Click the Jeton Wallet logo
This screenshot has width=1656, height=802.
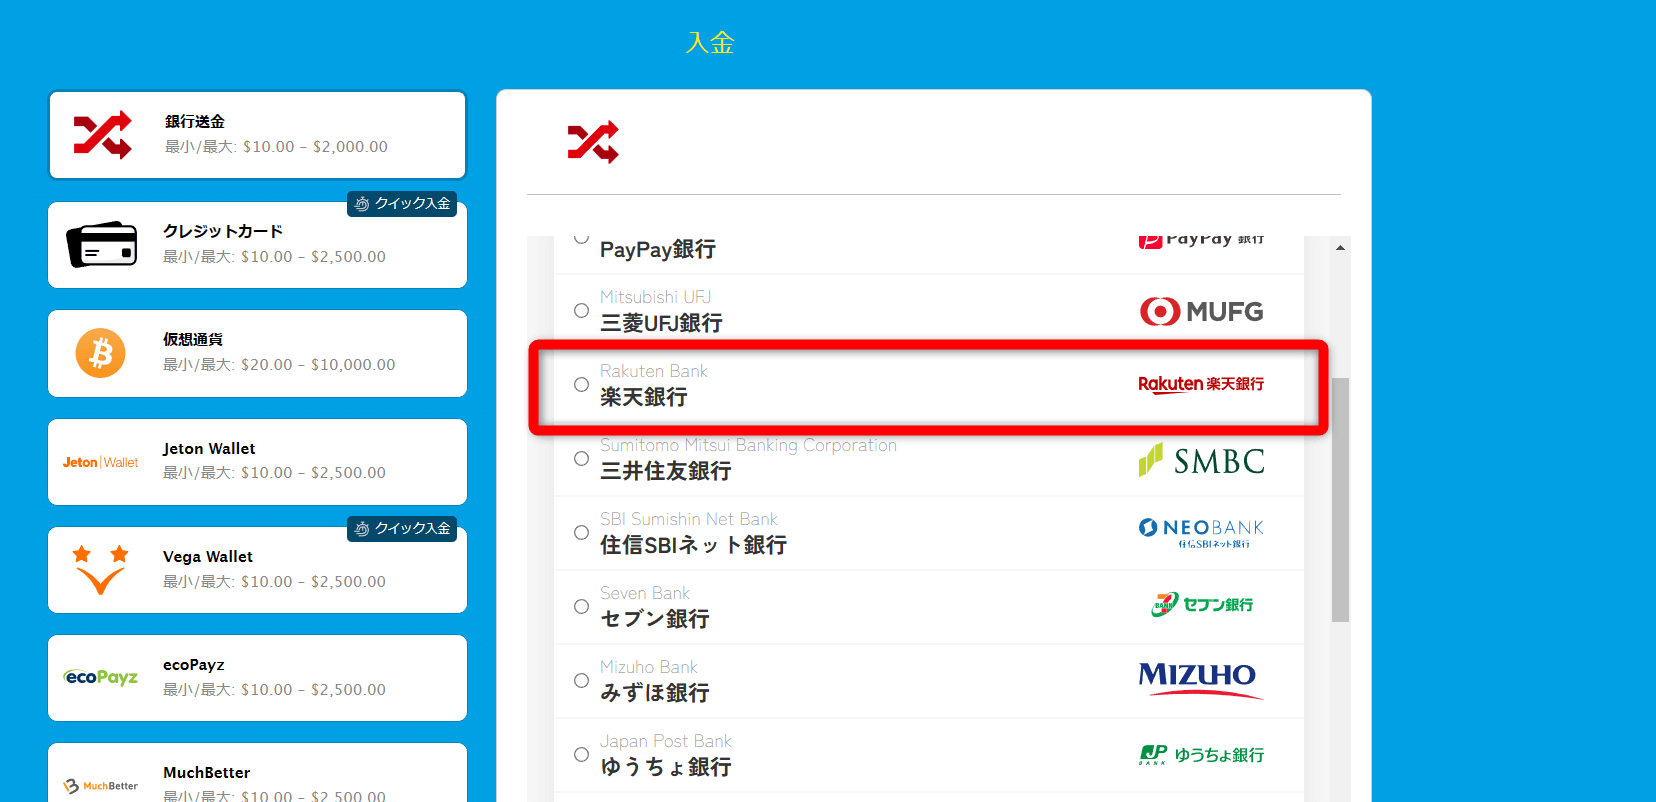pyautogui.click(x=101, y=462)
